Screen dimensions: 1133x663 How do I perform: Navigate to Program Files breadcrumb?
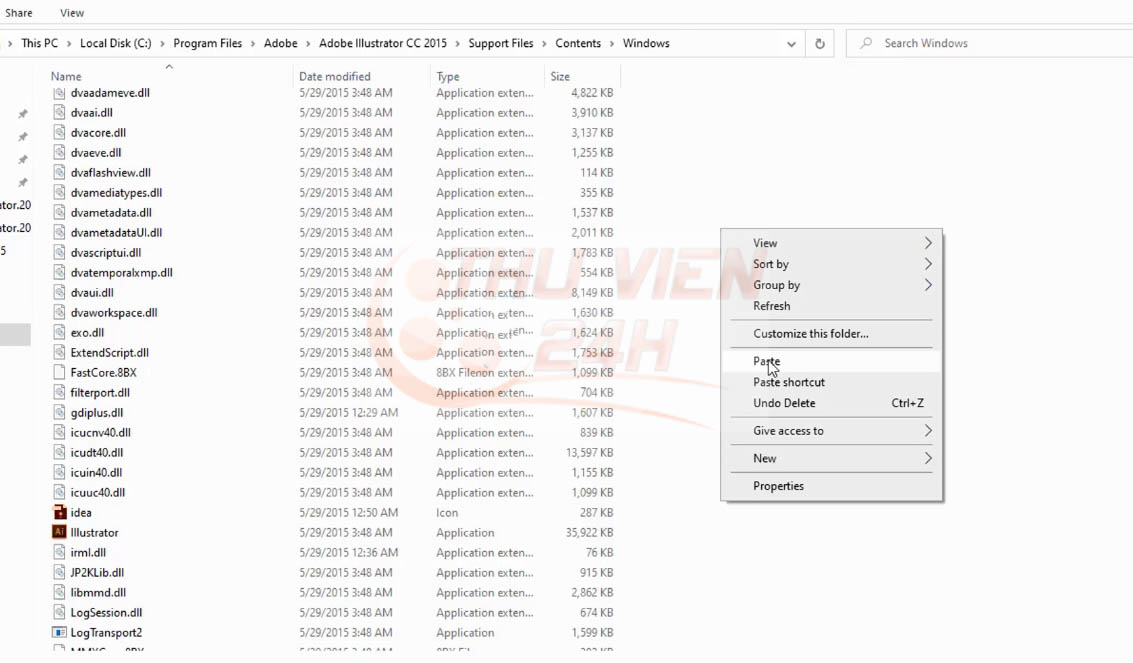207,43
